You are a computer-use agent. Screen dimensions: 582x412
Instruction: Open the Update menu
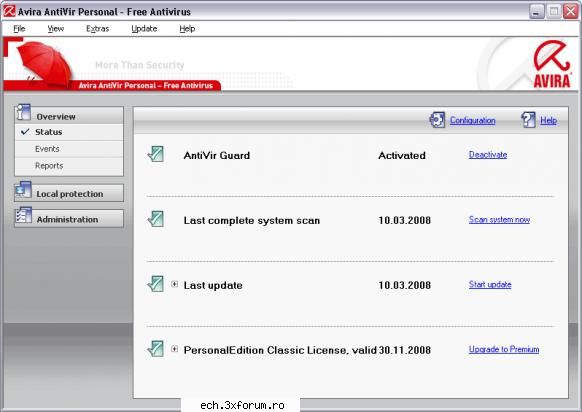click(x=144, y=29)
